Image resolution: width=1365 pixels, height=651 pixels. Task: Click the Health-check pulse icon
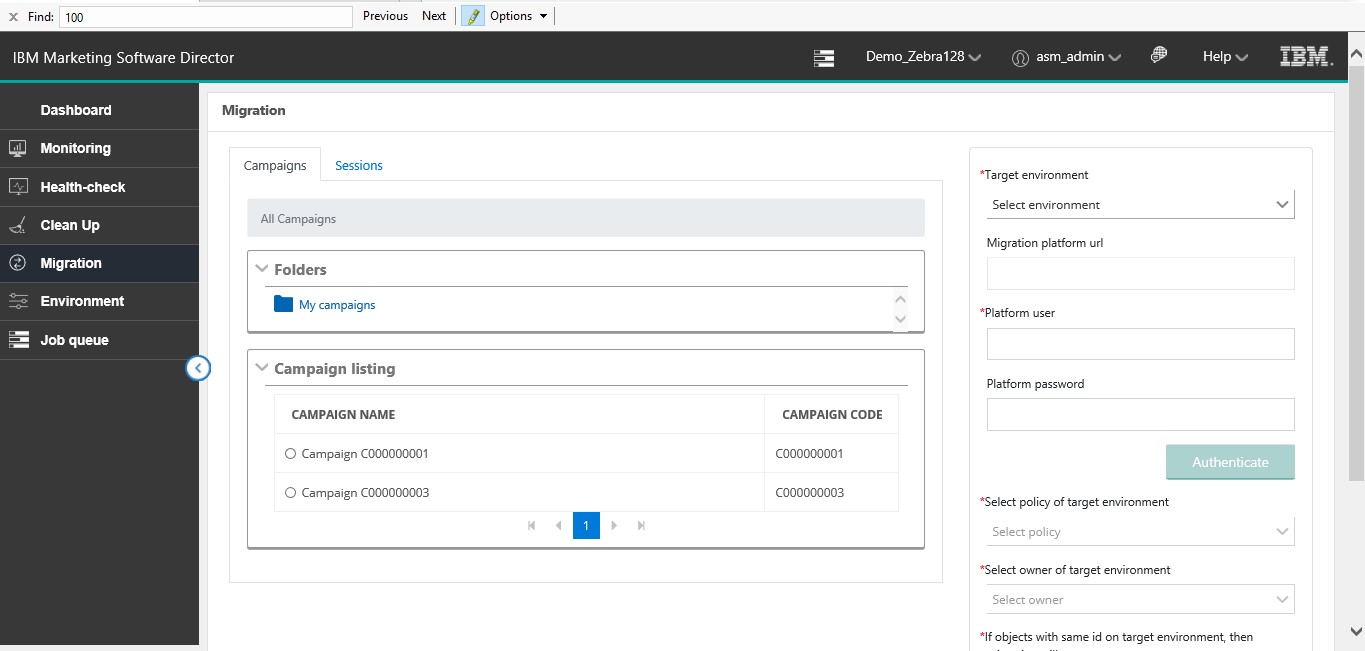tap(18, 187)
